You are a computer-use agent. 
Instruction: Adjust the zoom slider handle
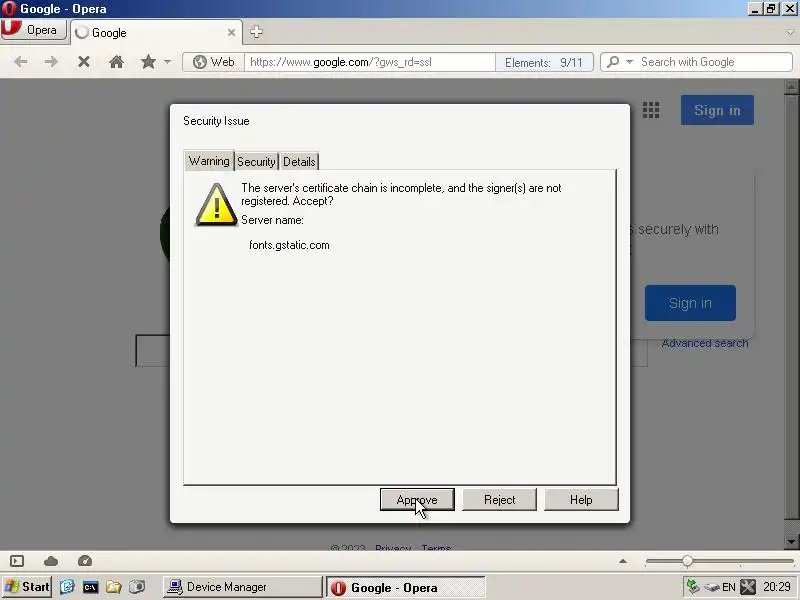[687, 561]
